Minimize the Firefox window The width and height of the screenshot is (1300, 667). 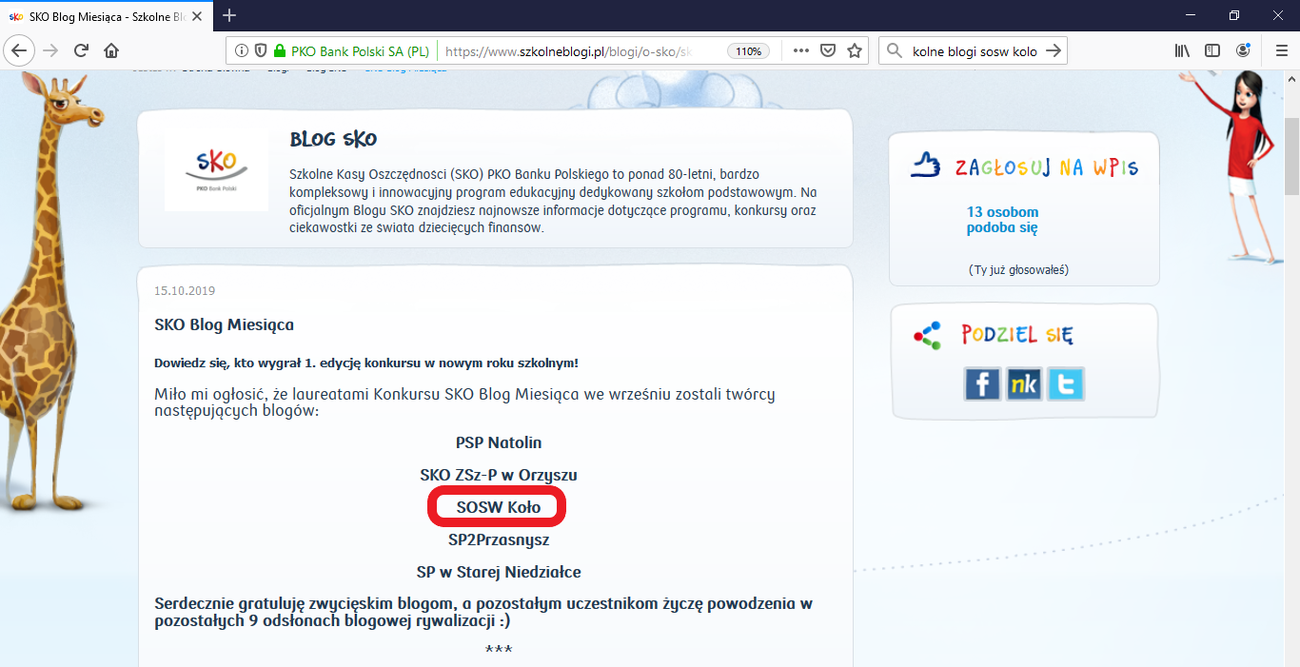1188,15
